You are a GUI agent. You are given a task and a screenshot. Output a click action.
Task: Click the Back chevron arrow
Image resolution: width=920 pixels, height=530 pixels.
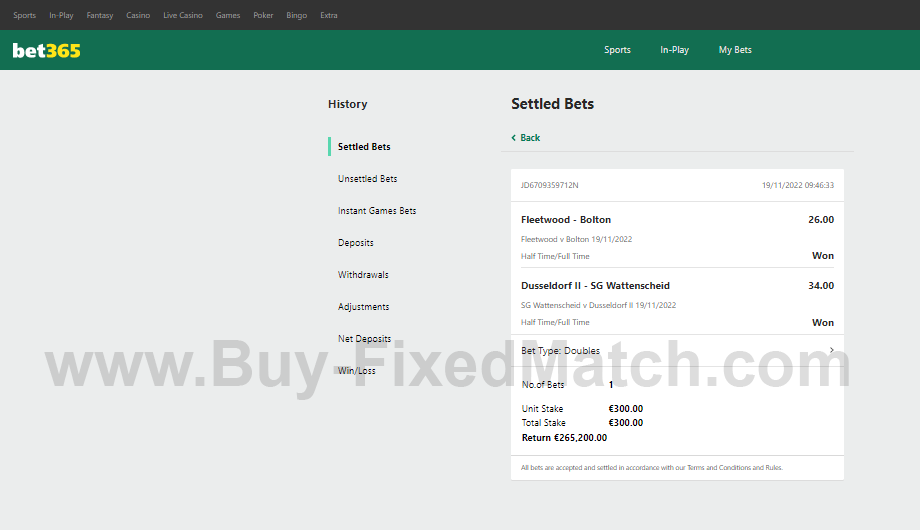514,138
